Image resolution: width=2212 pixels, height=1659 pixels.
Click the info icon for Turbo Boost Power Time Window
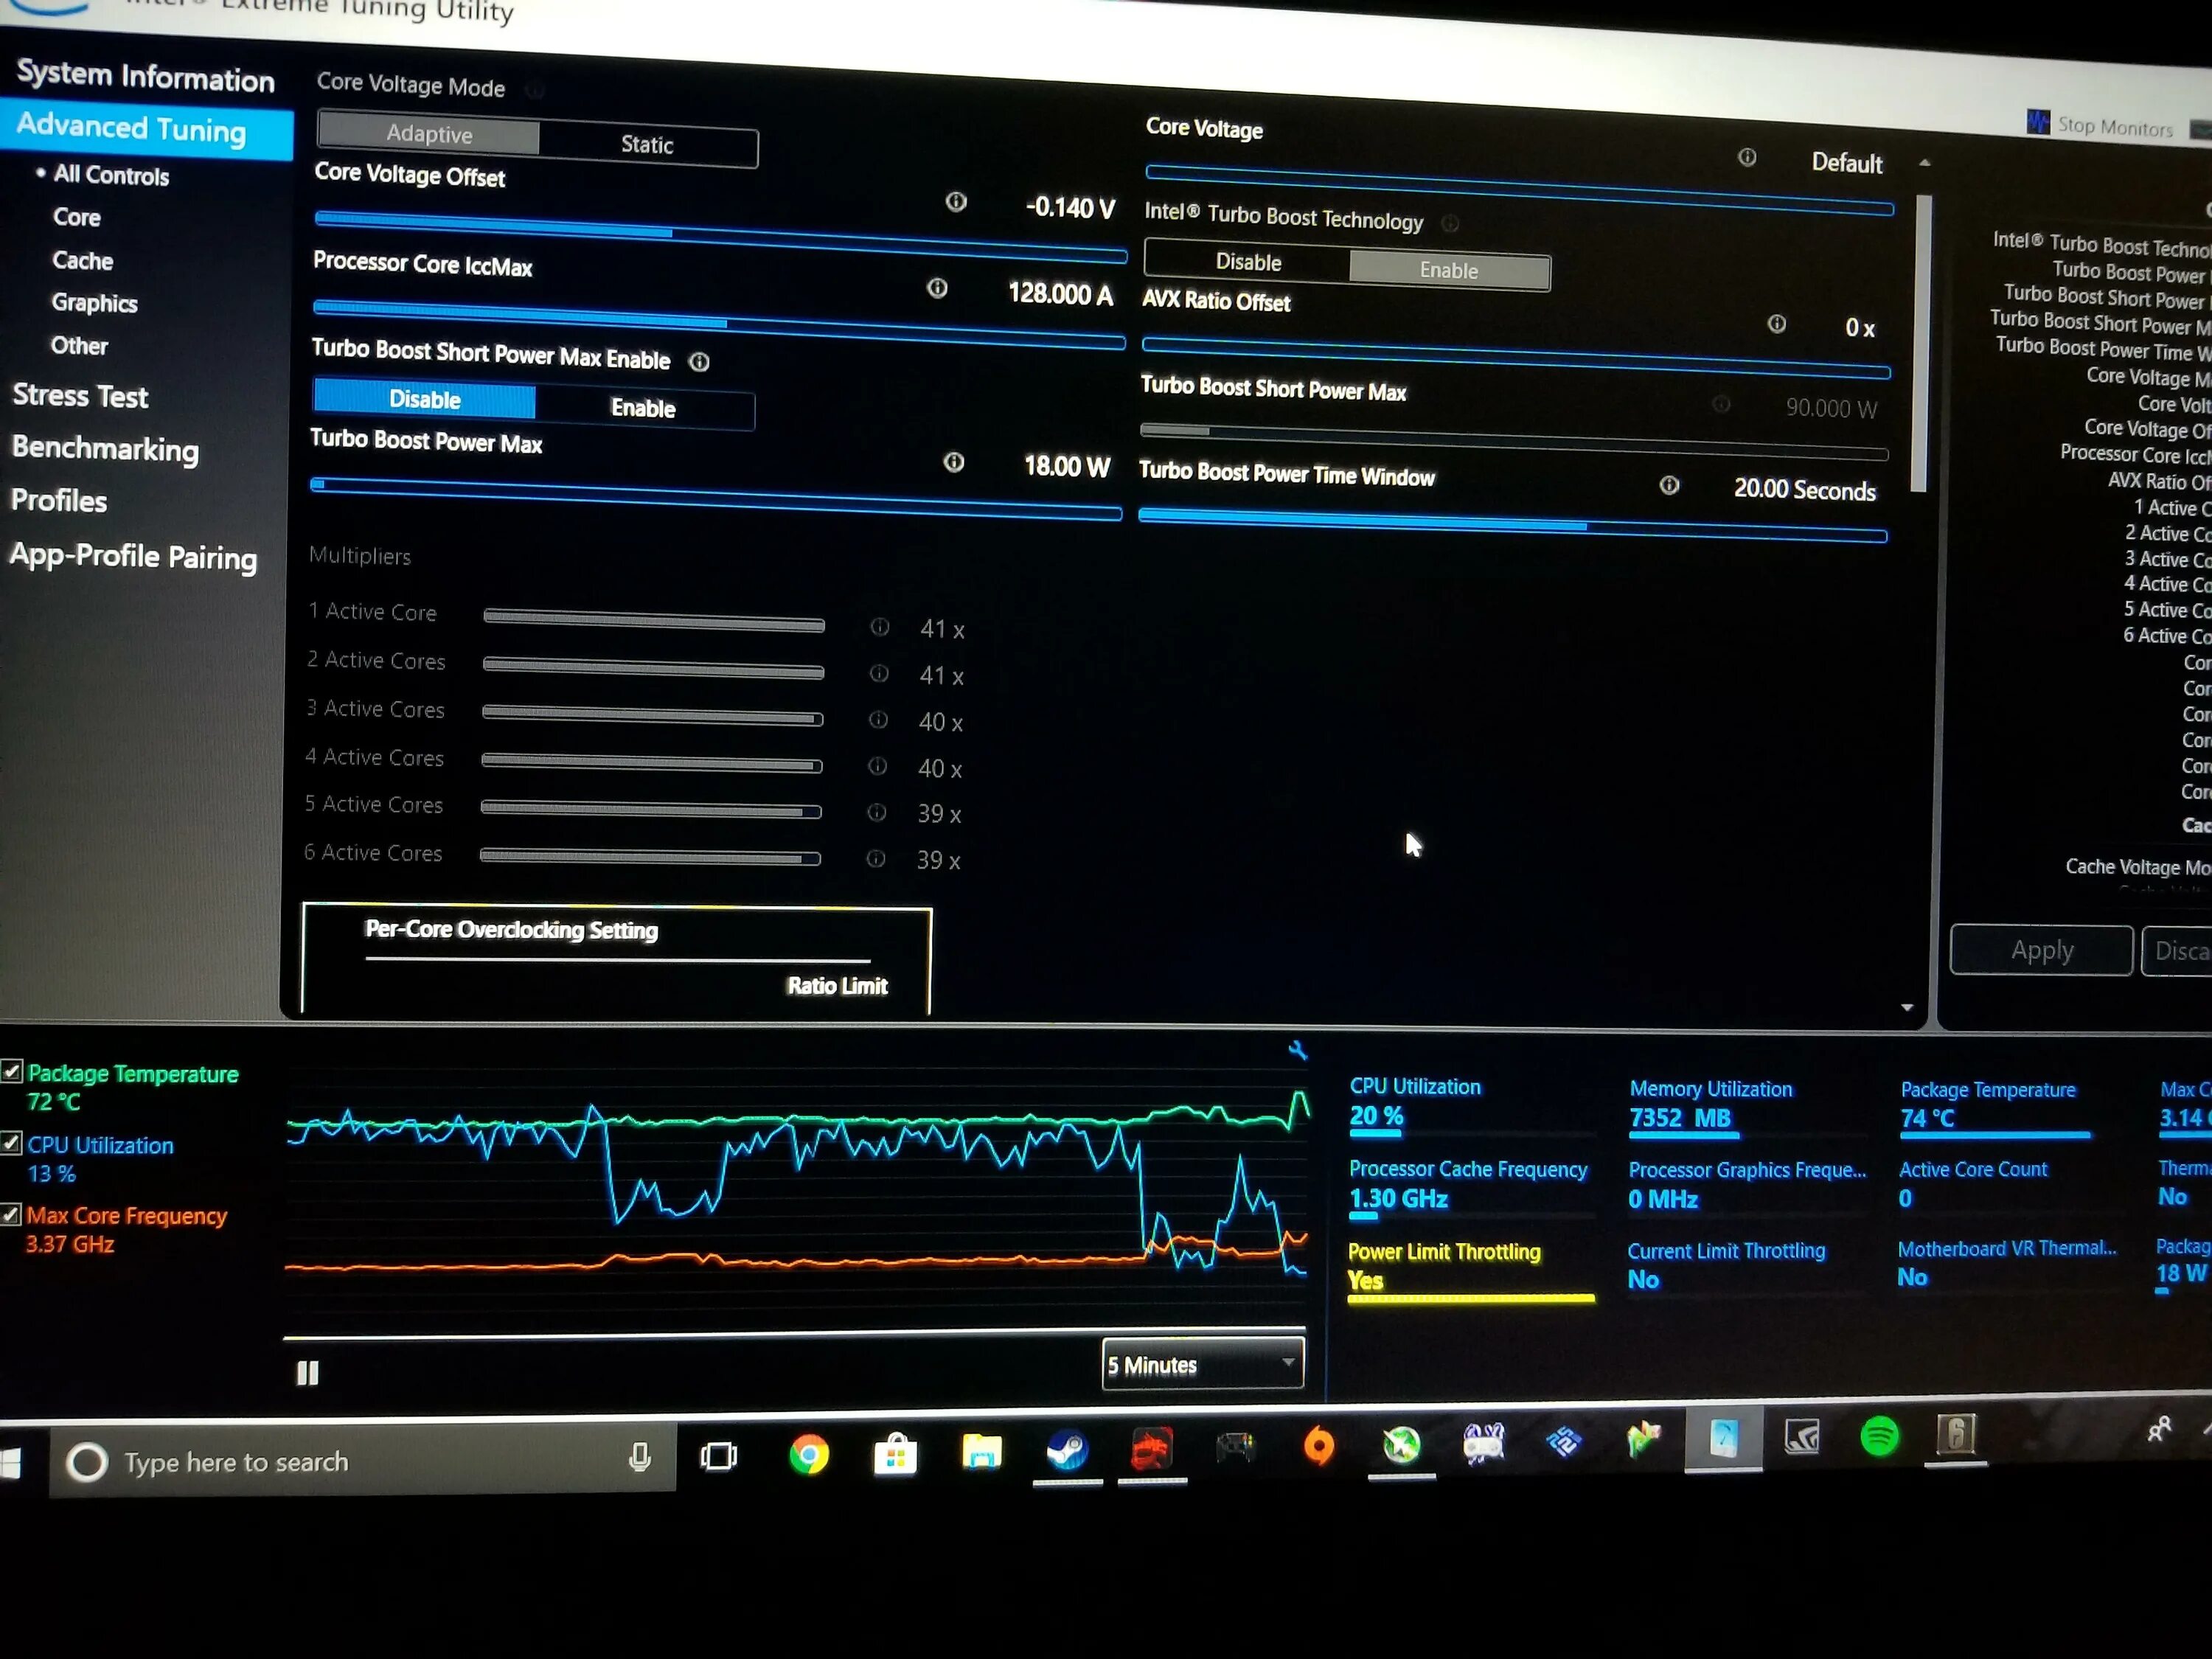tap(1669, 485)
